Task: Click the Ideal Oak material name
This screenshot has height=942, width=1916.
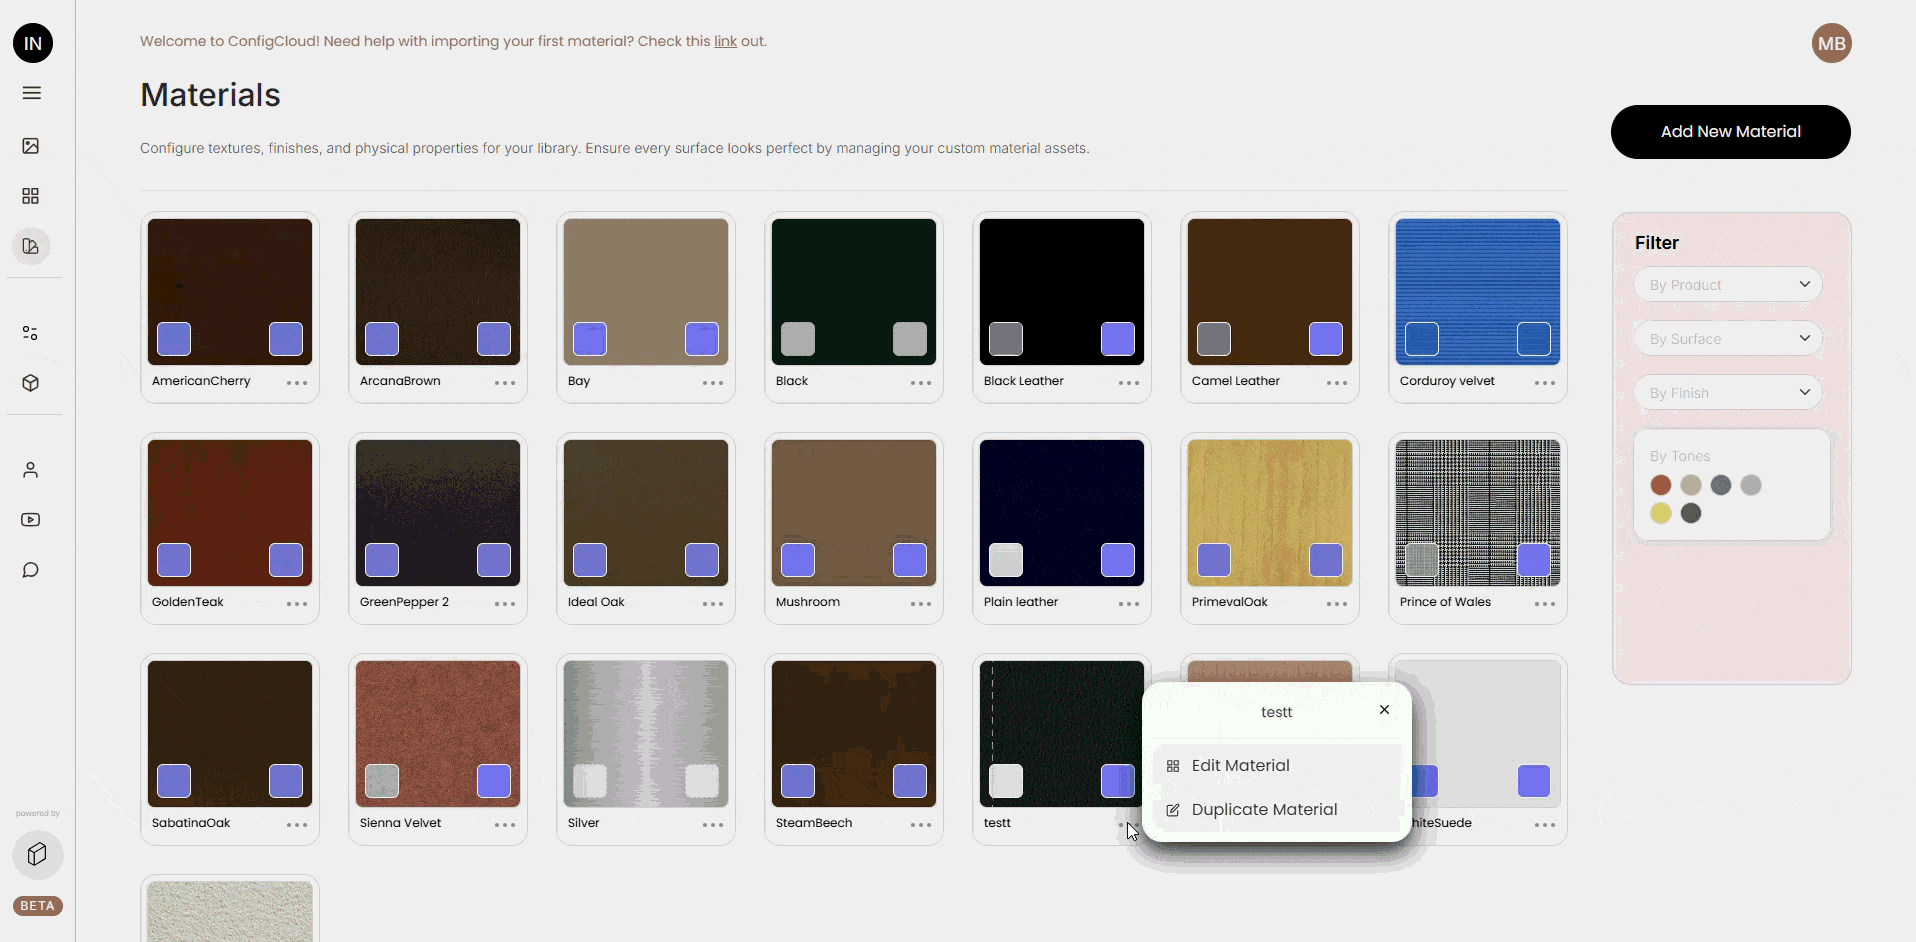Action: 596,602
